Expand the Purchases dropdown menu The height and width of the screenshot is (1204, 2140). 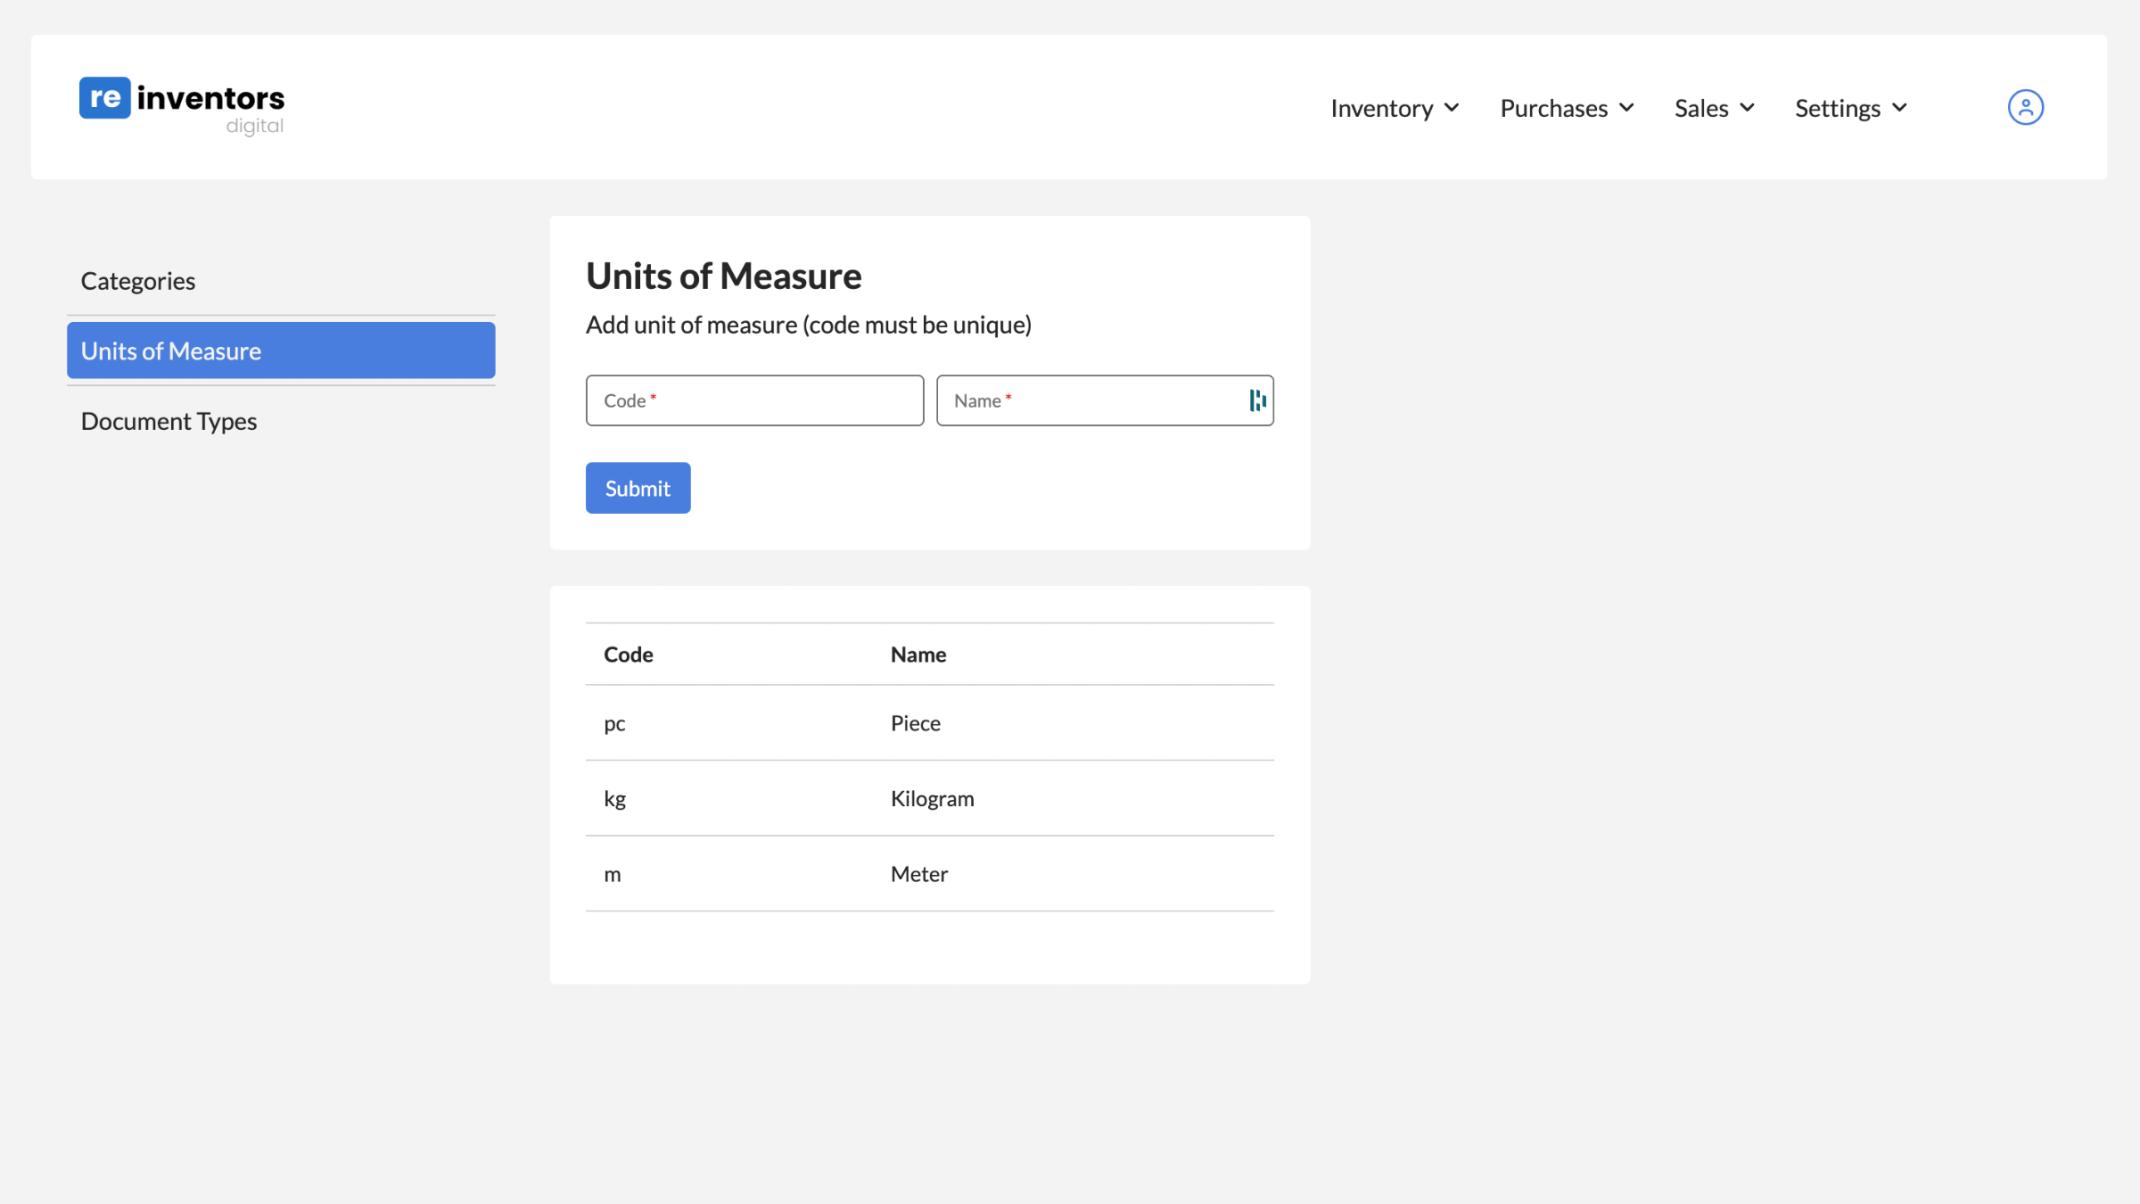click(1566, 108)
